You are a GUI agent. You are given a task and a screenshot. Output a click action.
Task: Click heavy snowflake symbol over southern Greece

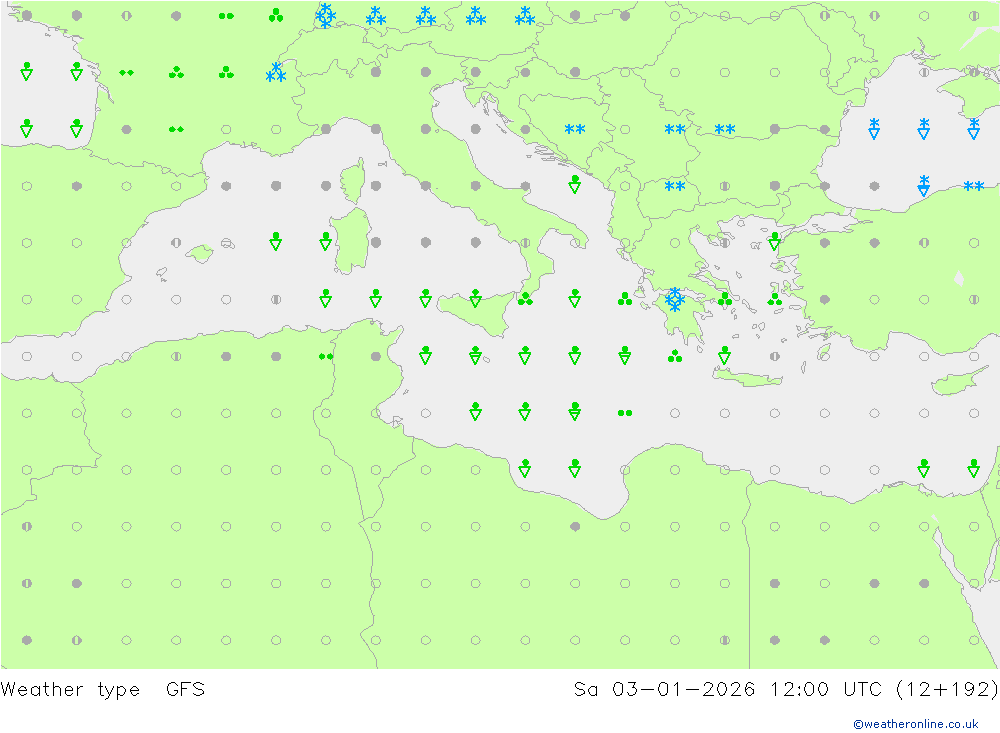(x=675, y=299)
